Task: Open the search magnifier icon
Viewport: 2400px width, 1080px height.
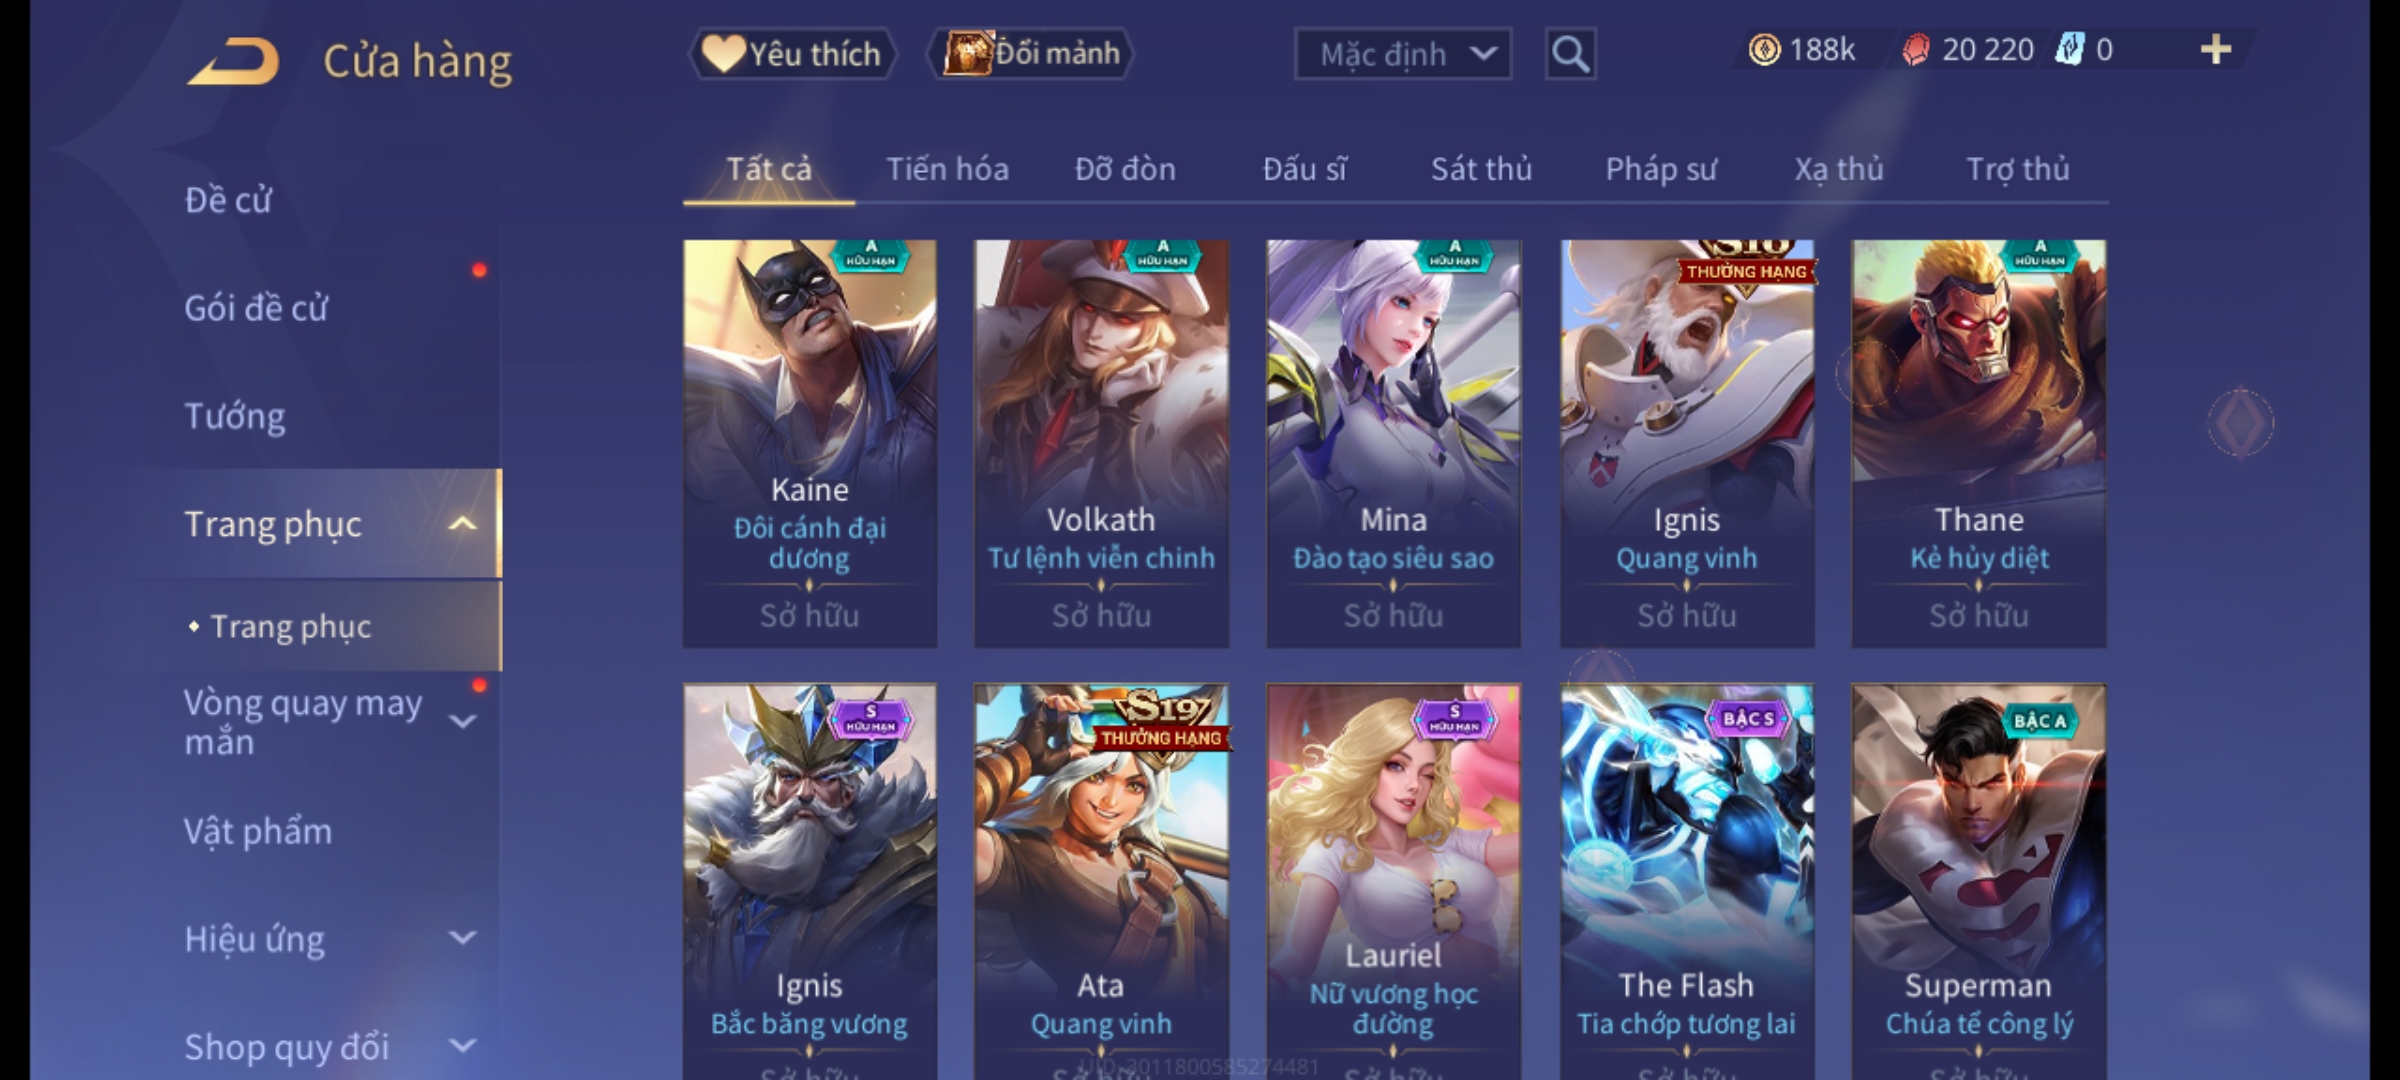Action: click(1570, 54)
